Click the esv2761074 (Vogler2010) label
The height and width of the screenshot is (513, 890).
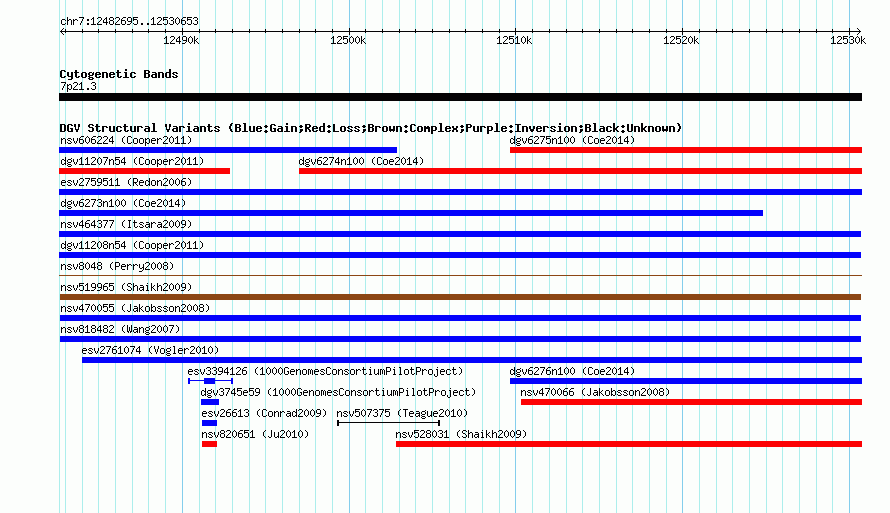[150, 350]
